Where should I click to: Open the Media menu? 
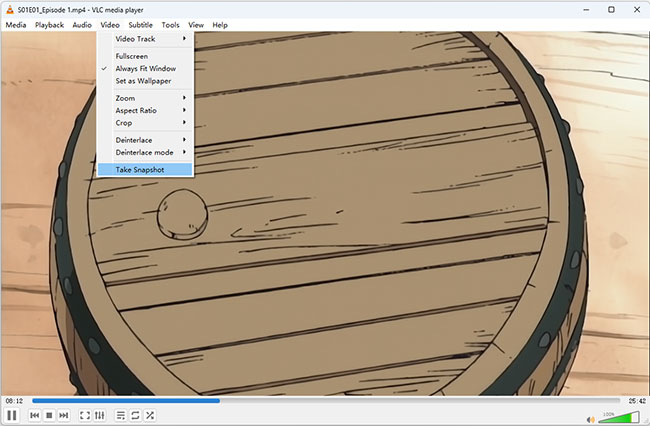[16, 25]
